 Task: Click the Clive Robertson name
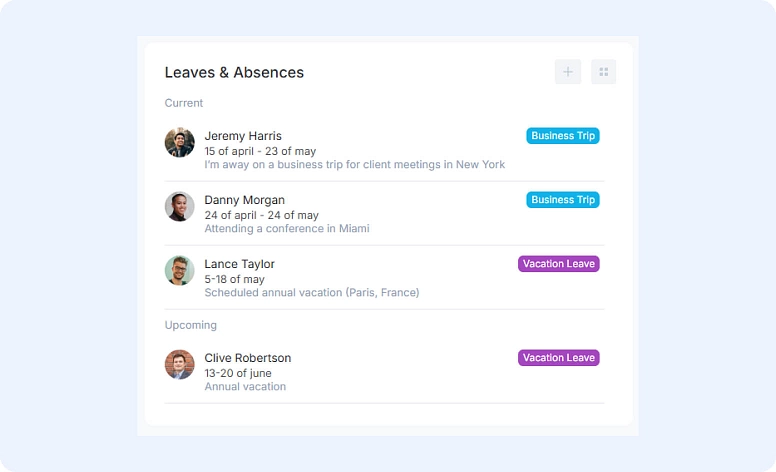tap(248, 358)
